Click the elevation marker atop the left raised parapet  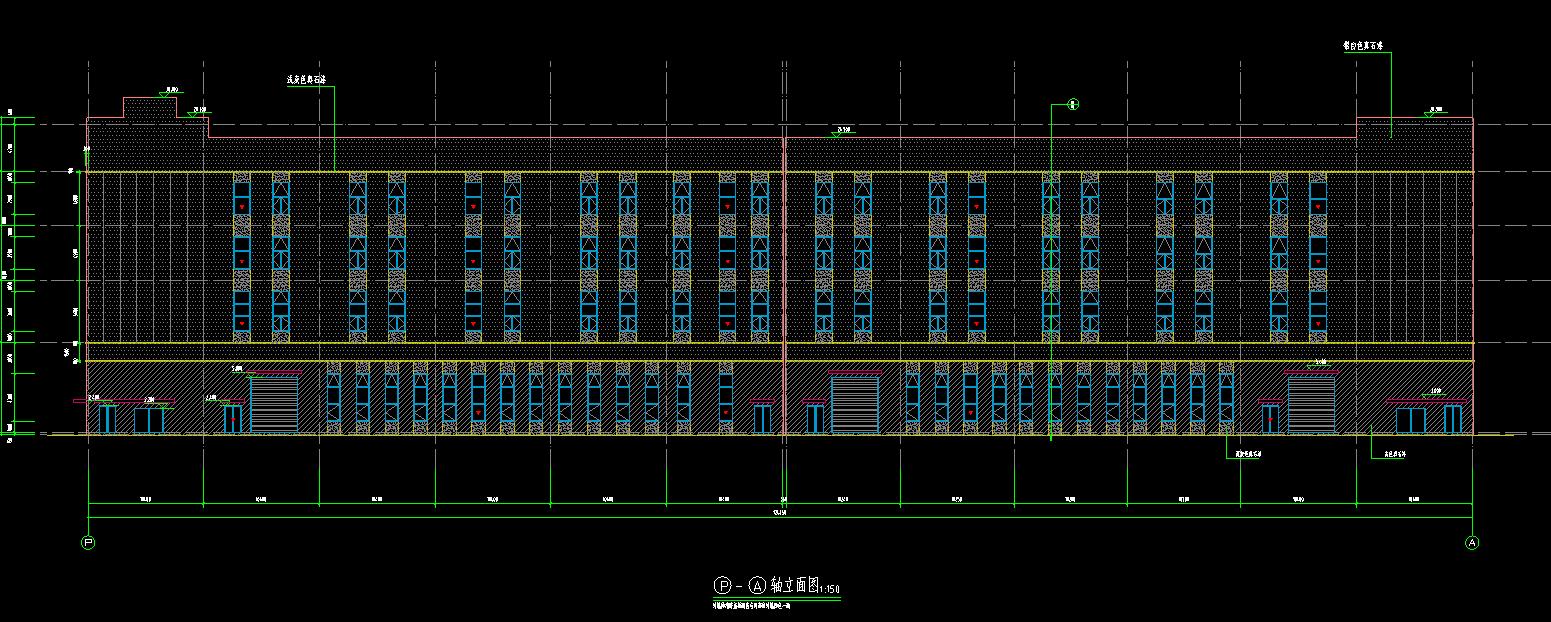pyautogui.click(x=159, y=91)
